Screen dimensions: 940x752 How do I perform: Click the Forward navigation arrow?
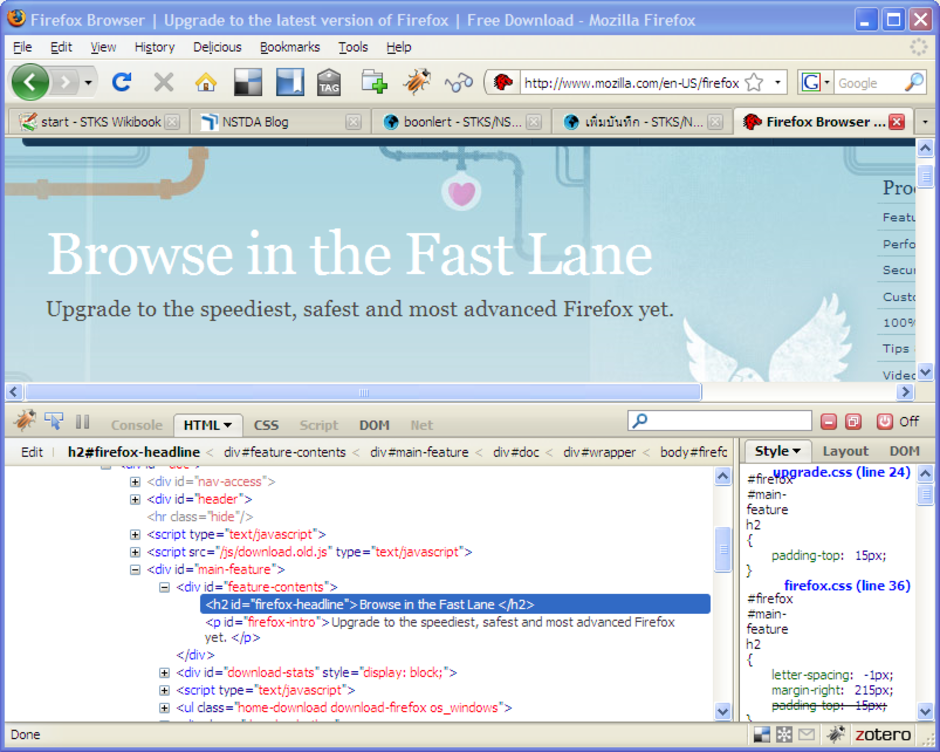(x=65, y=83)
